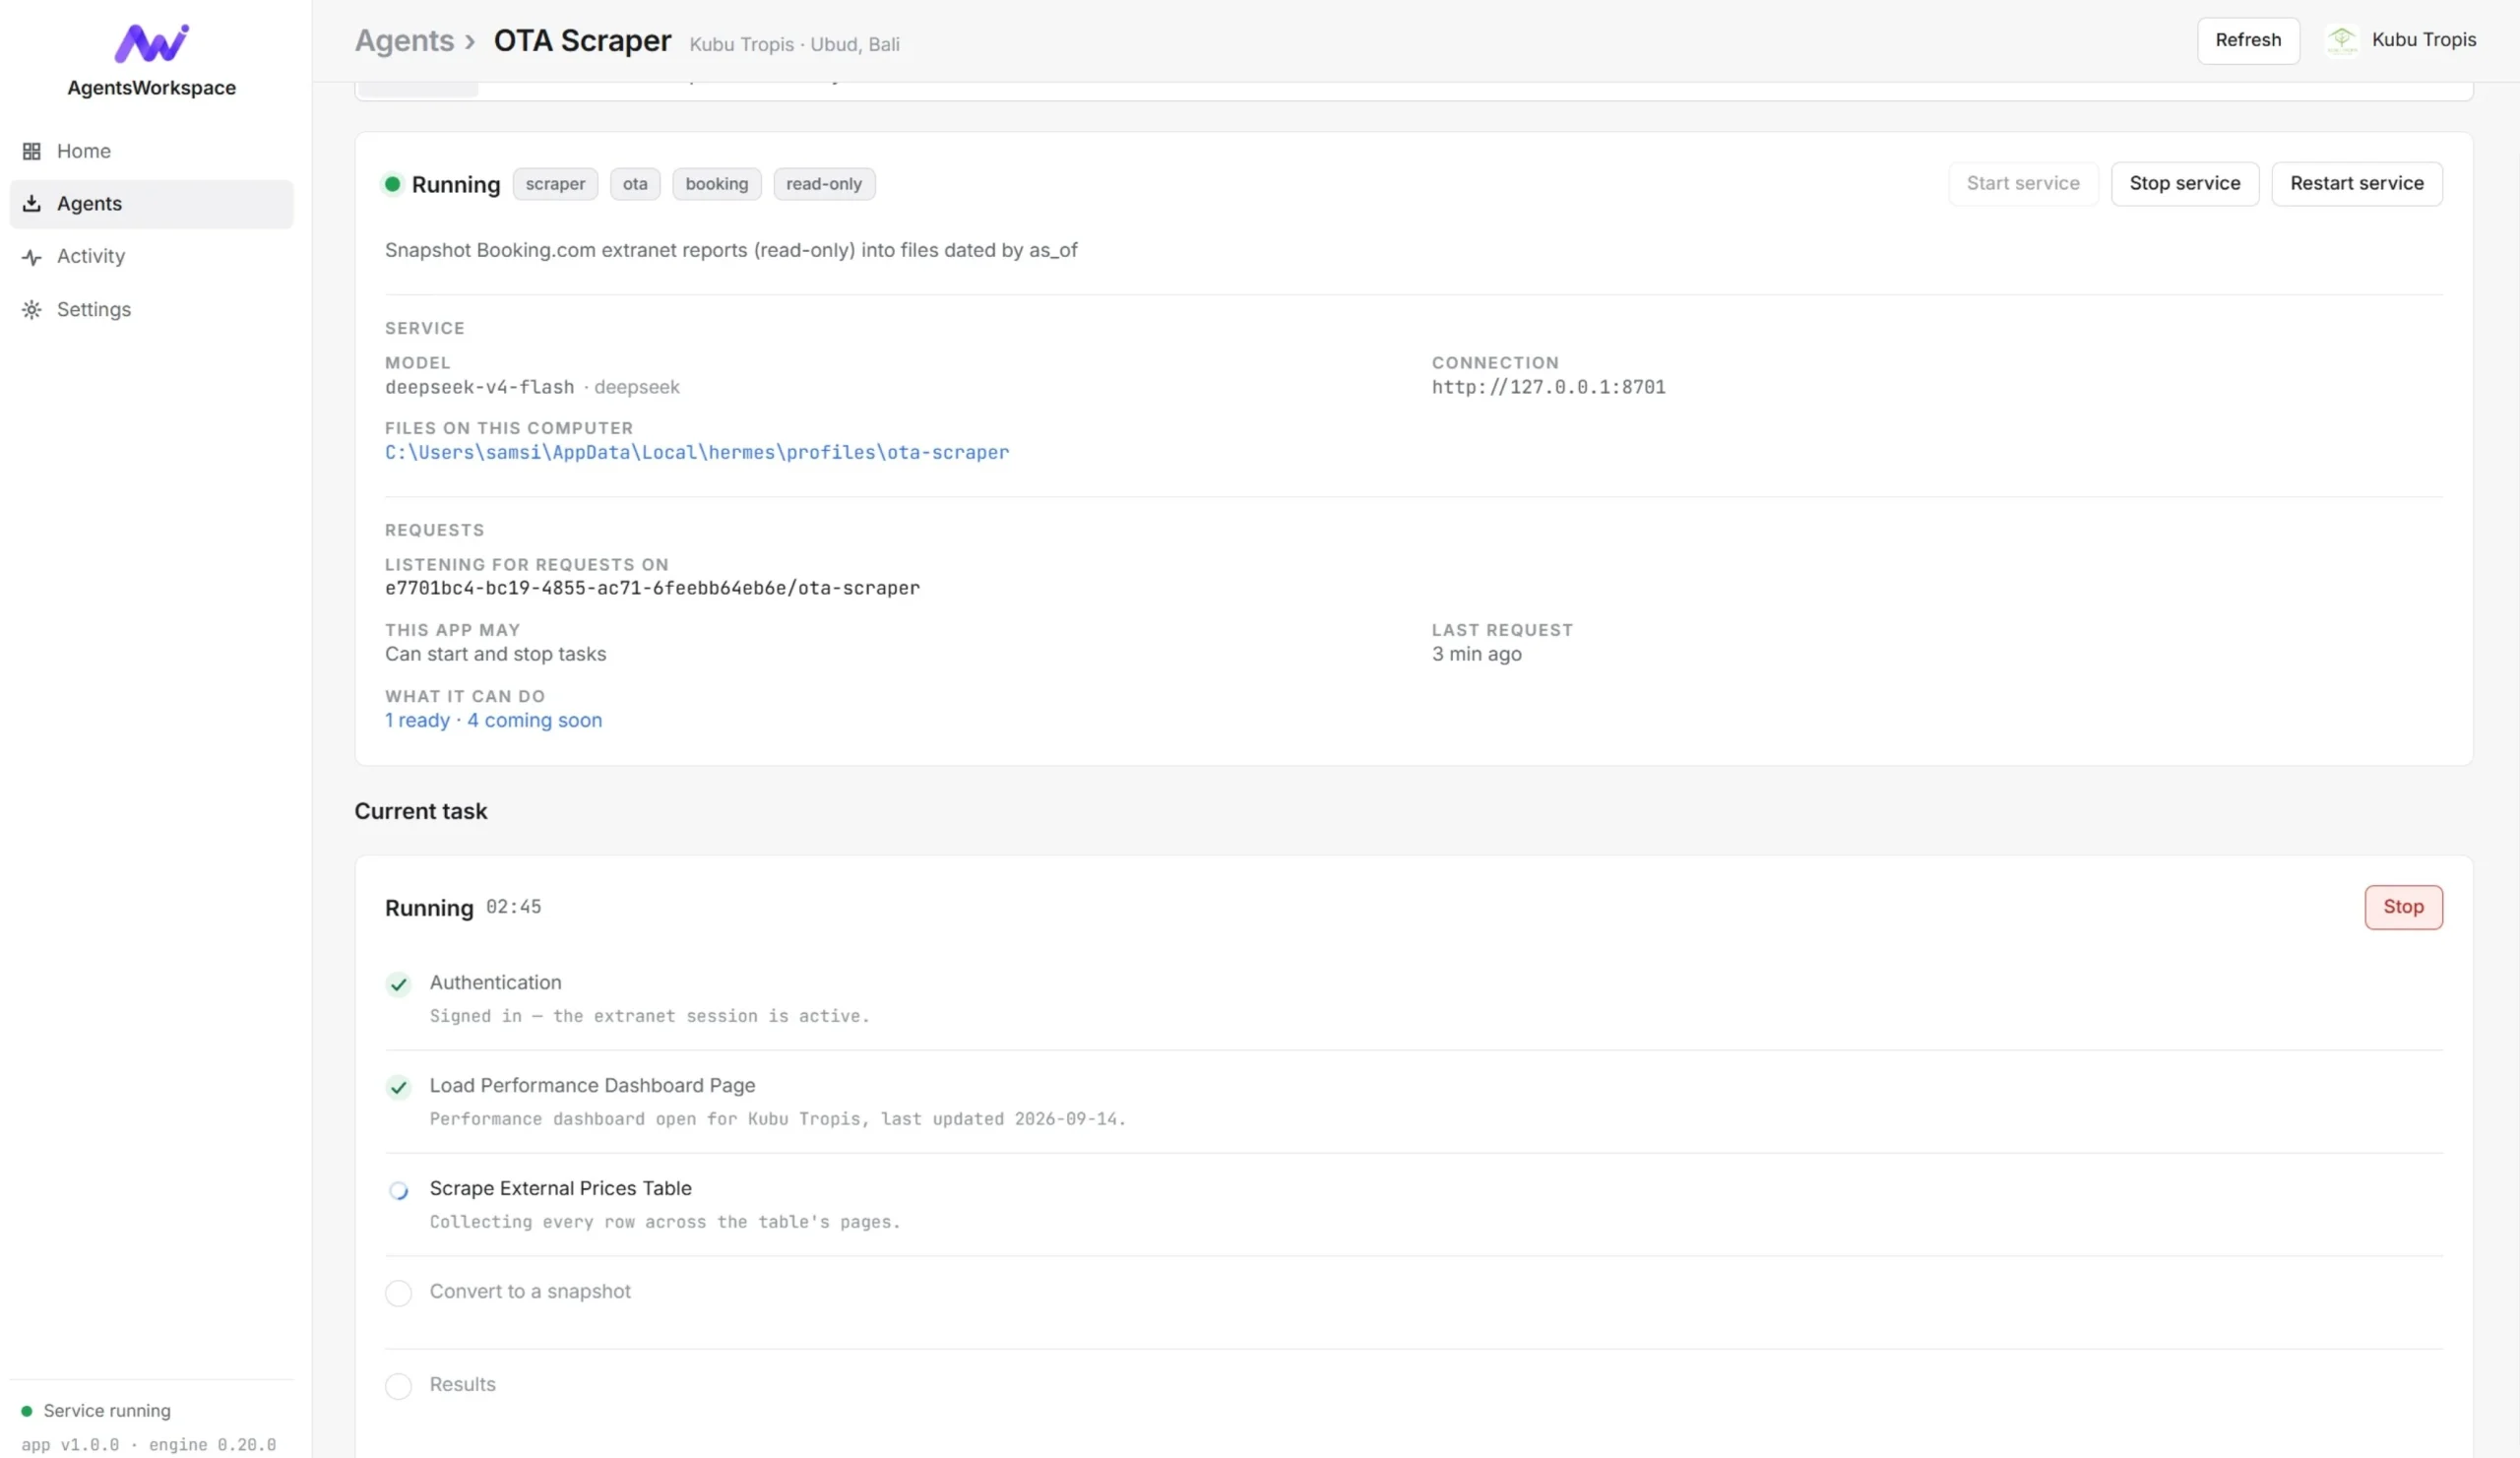Click the connection URL 'http://127.0.0.1:8701'
Screen dimensions: 2520x1458
pyautogui.click(x=1548, y=387)
